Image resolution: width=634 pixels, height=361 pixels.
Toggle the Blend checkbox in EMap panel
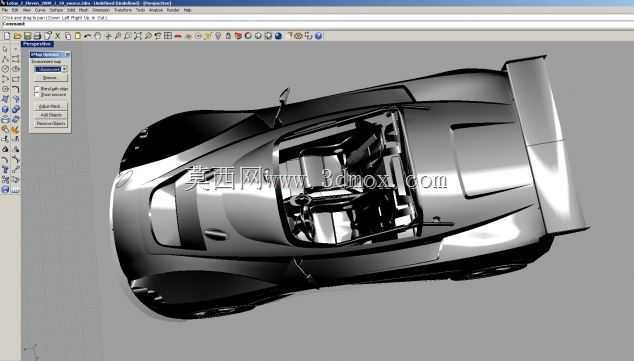pyautogui.click(x=37, y=89)
